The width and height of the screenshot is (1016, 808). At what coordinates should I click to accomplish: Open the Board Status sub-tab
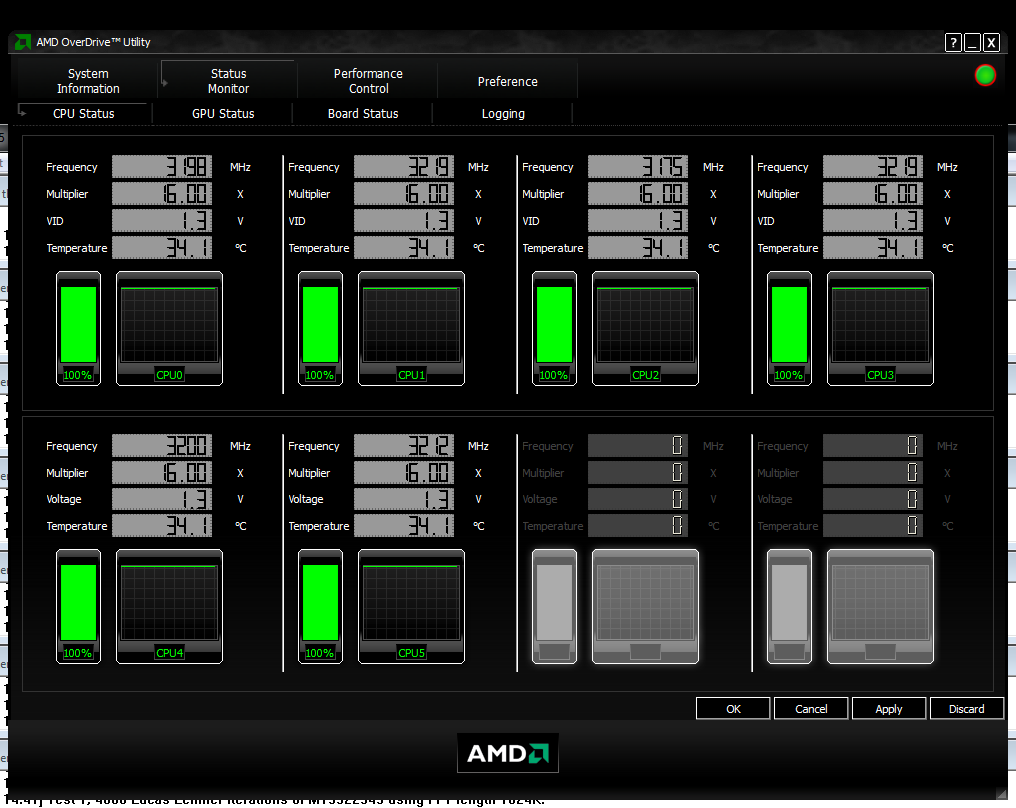coord(363,113)
